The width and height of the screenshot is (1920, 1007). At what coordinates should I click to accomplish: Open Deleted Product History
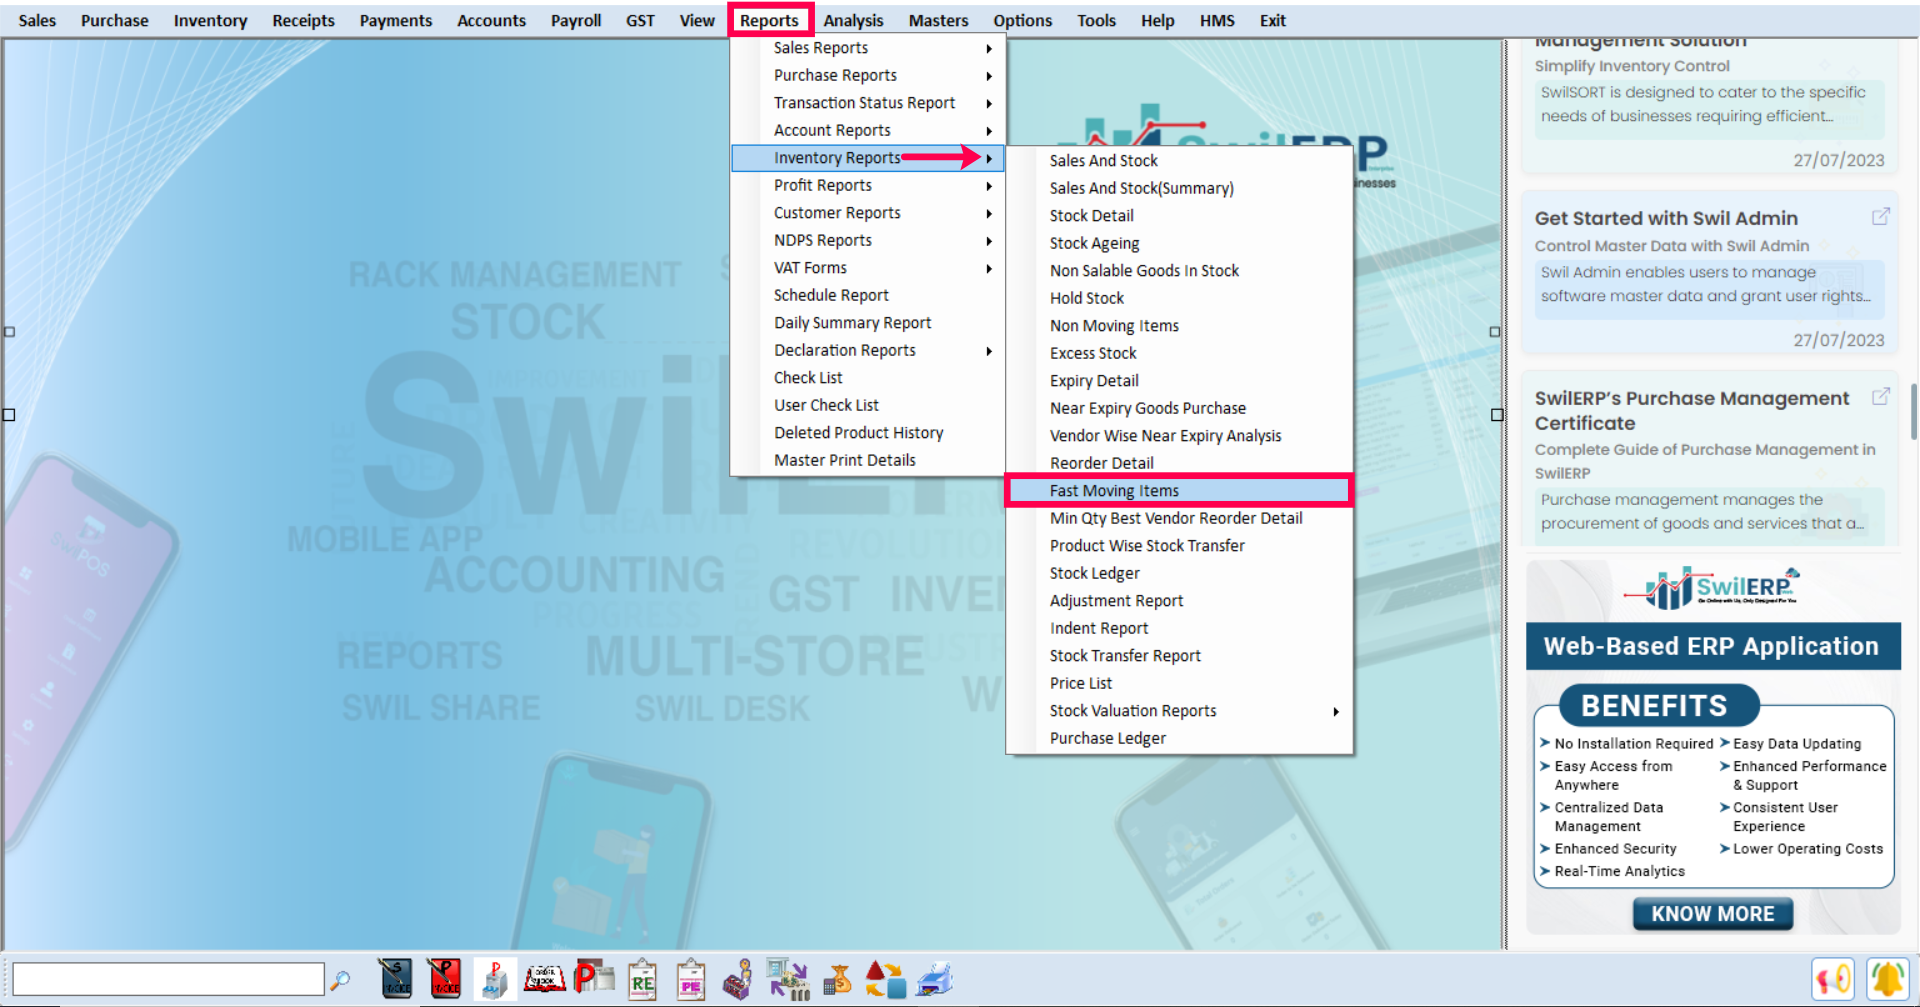pyautogui.click(x=868, y=433)
